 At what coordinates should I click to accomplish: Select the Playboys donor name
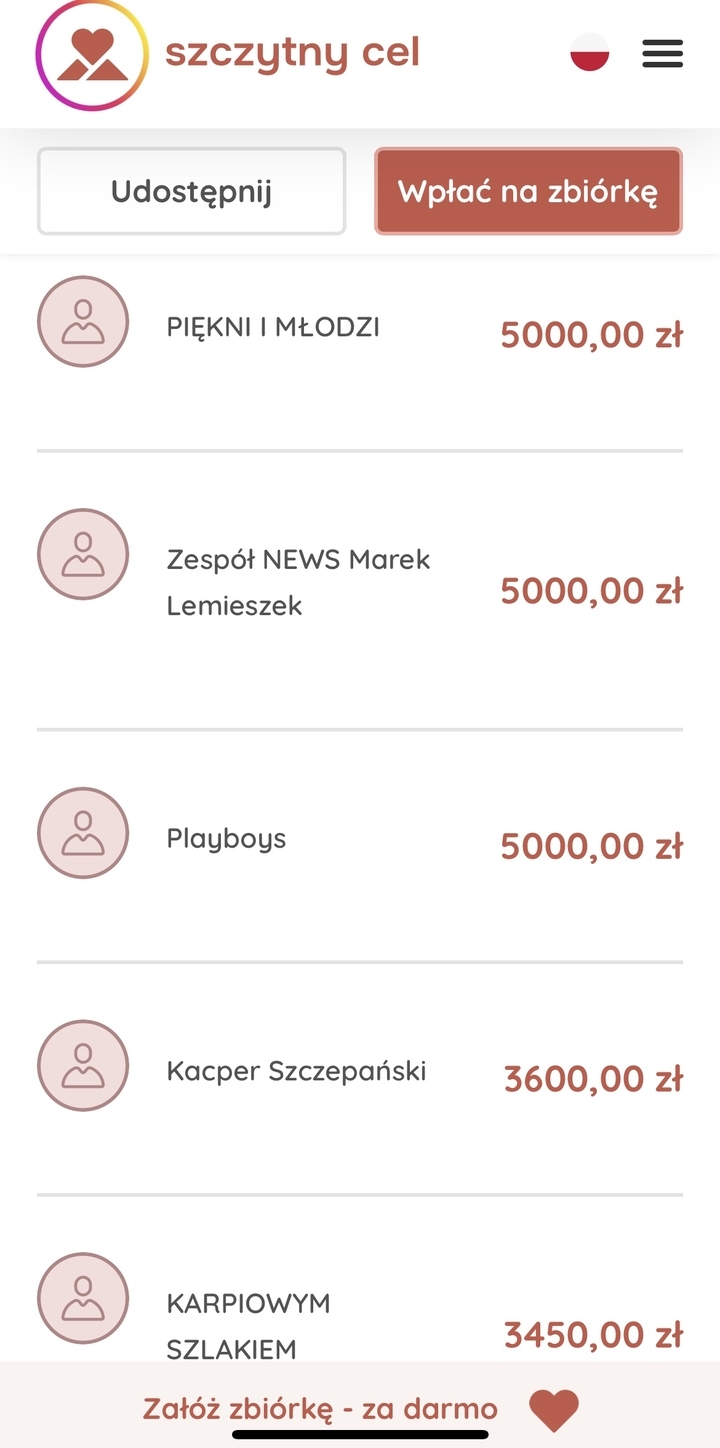click(226, 838)
